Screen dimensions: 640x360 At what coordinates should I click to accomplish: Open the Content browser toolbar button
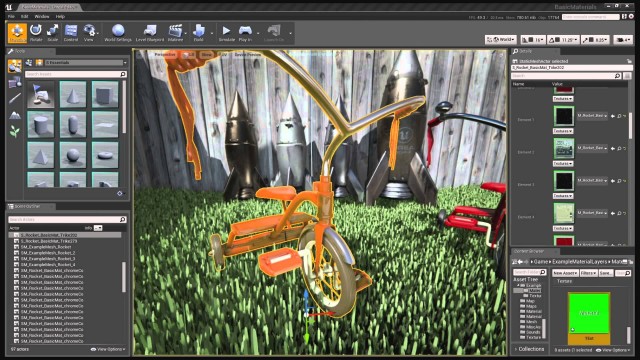71,33
